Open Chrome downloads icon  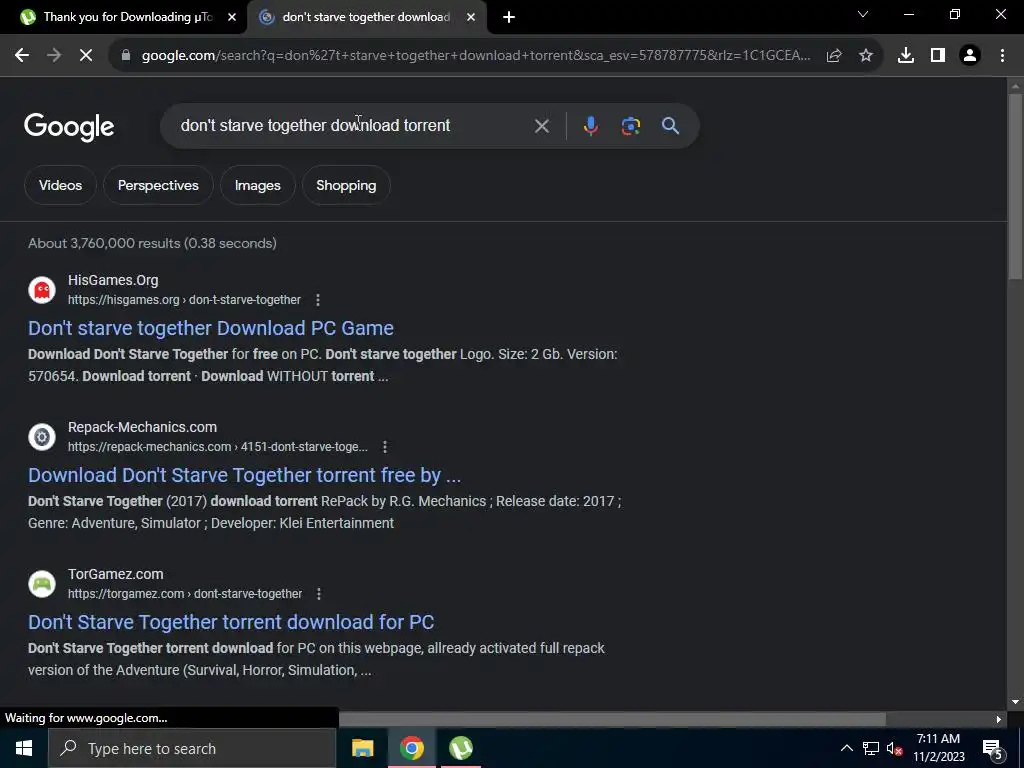[x=906, y=56]
